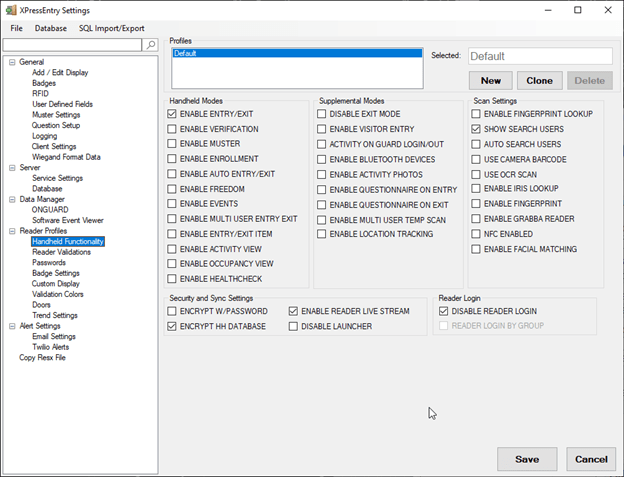
Task: Toggle ENCRYPT HH DATABASE setting
Action: coord(173,326)
